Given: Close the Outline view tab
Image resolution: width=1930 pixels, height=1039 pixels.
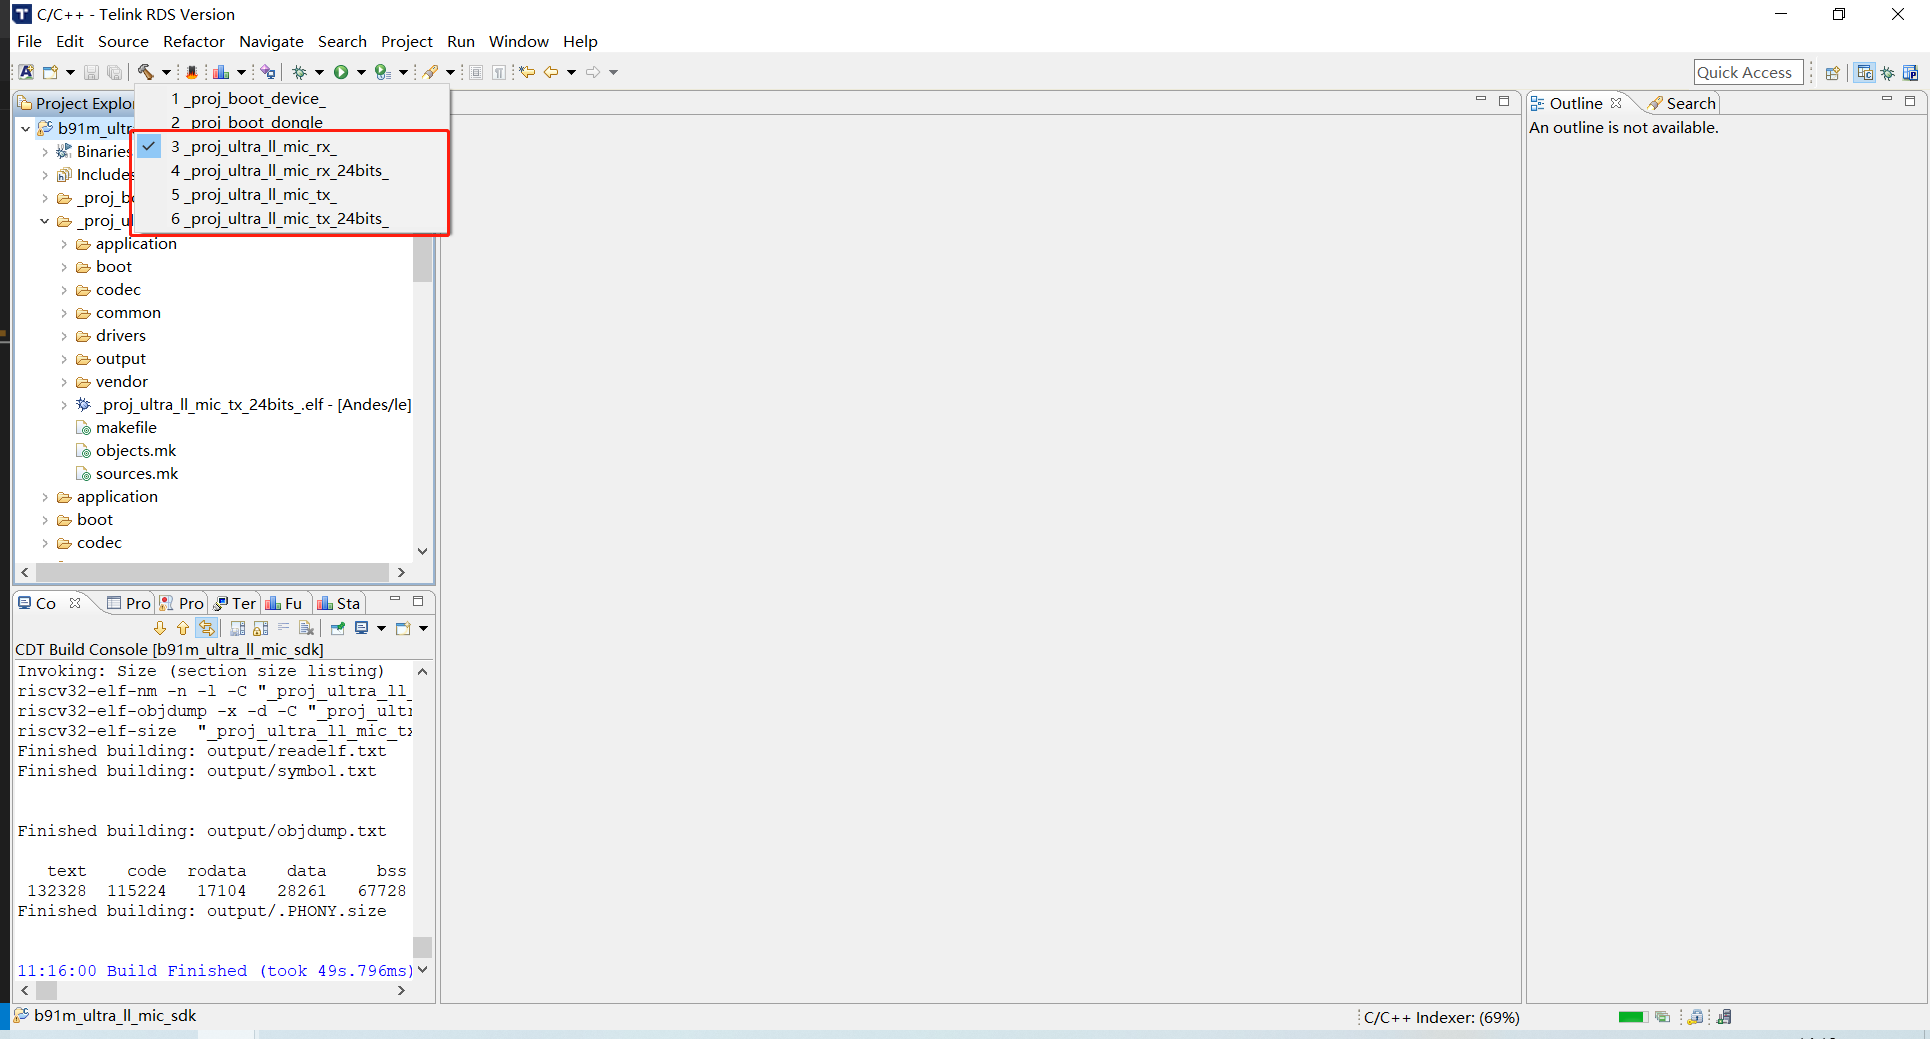Looking at the screenshot, I should point(1616,103).
